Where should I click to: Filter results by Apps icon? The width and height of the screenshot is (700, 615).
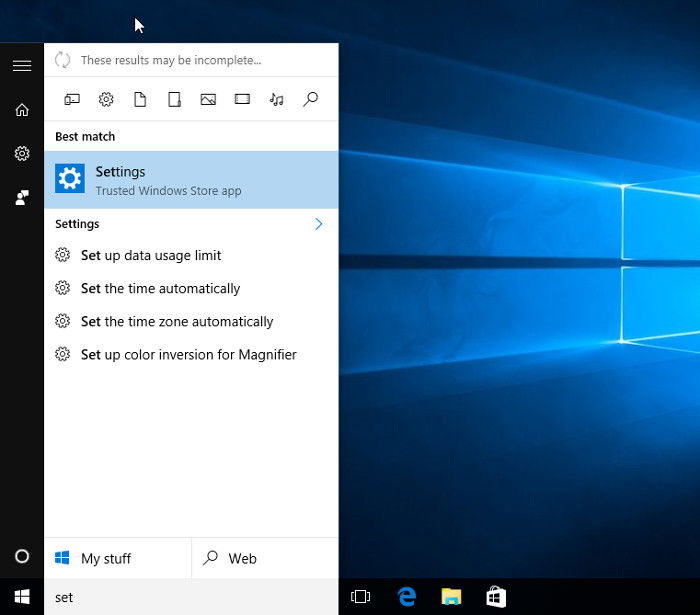72,99
